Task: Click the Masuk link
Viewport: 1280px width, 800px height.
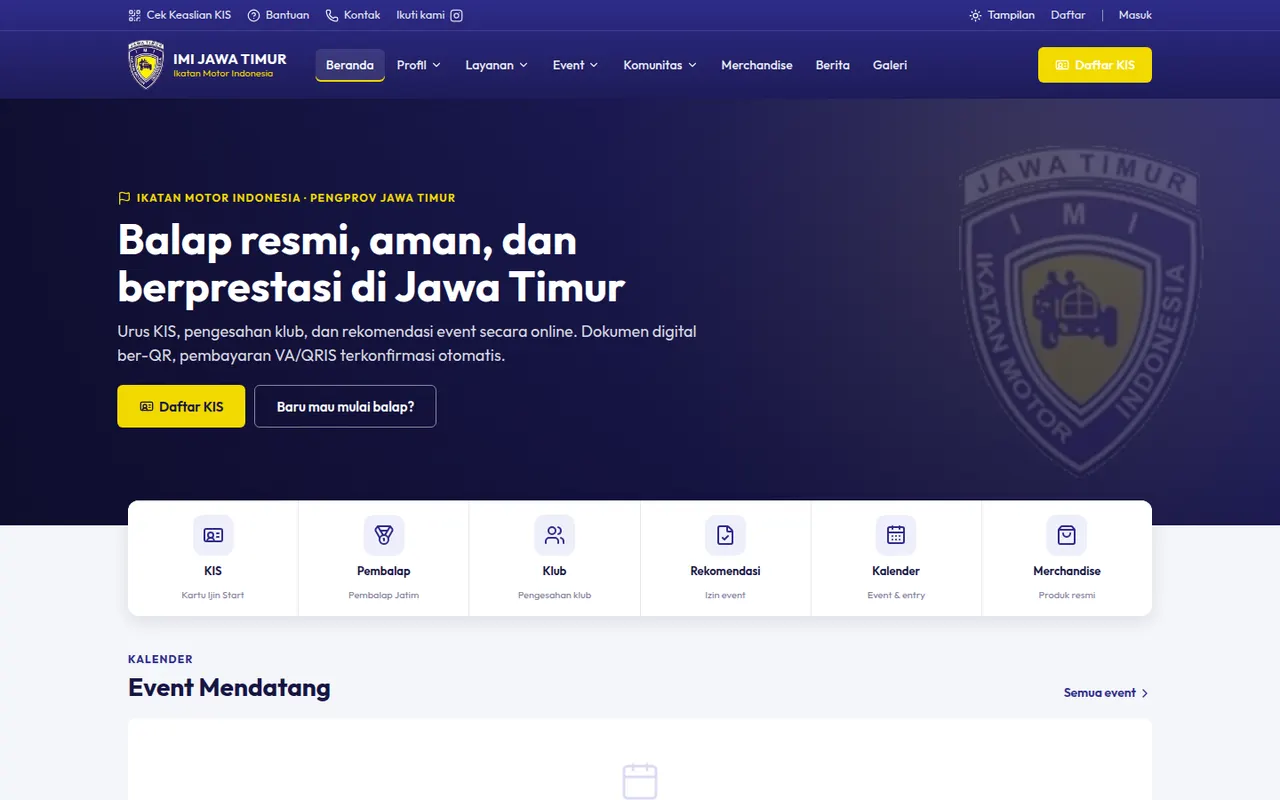Action: pos(1135,15)
